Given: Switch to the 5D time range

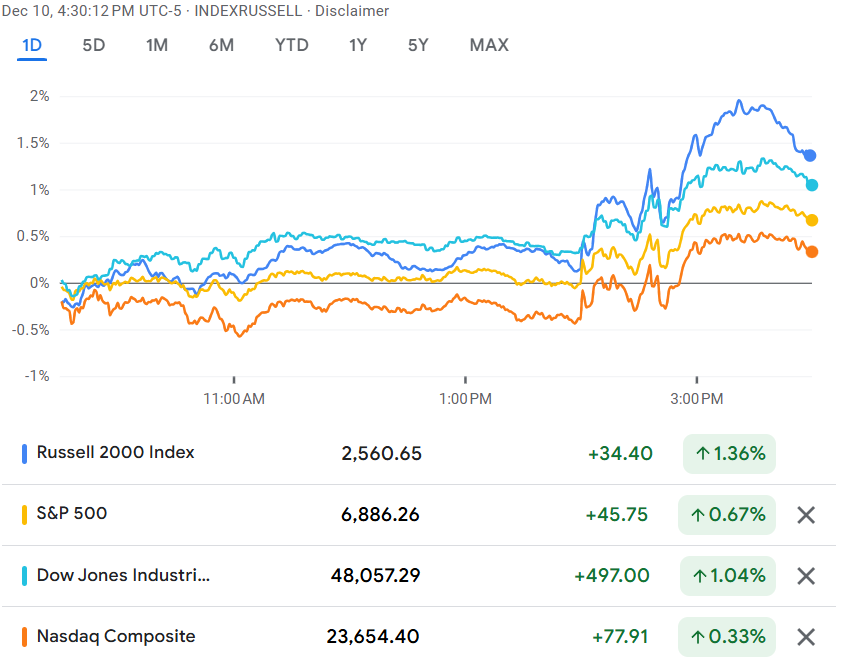Looking at the screenshot, I should [x=94, y=45].
